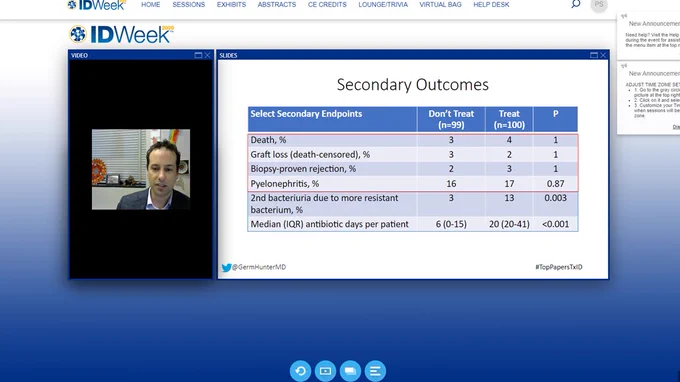The image size is (680, 382).
Task: Click the Treat (n=100) column header
Action: pyautogui.click(x=509, y=119)
